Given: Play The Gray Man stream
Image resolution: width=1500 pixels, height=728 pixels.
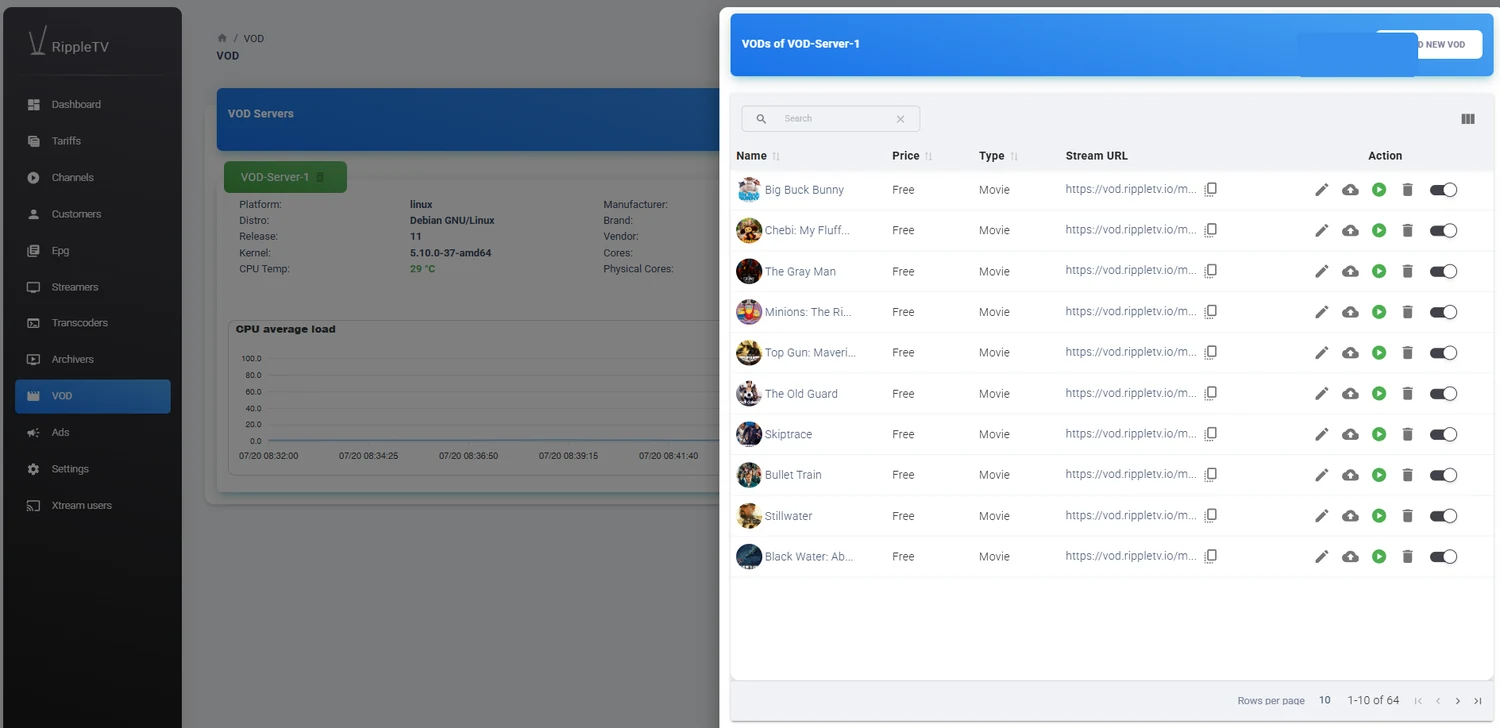Looking at the screenshot, I should click(x=1379, y=271).
